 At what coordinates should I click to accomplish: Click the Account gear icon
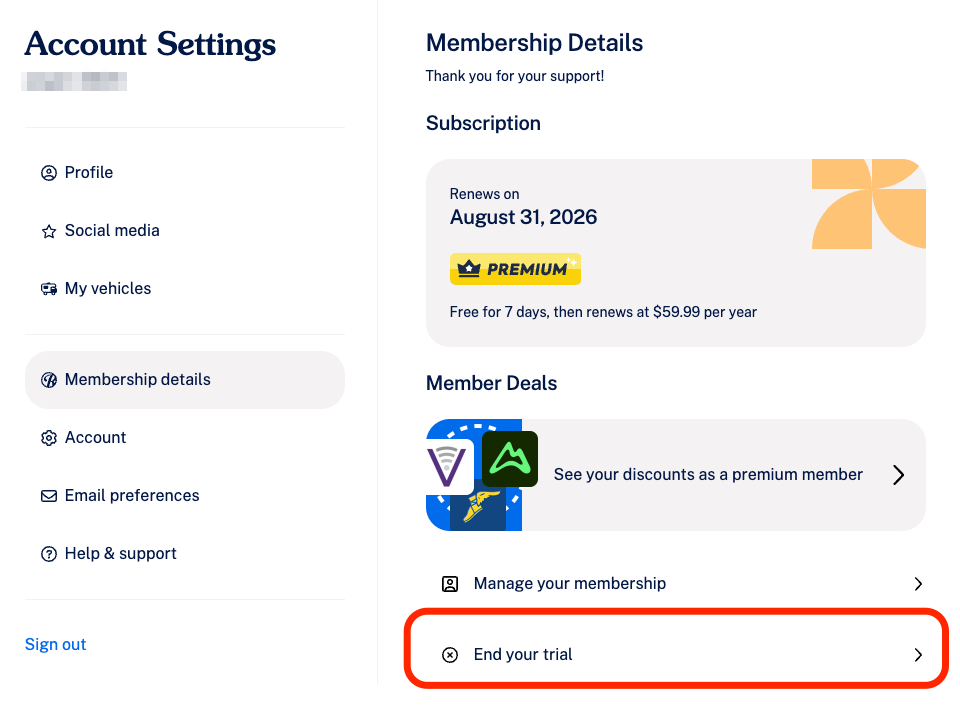pos(49,438)
